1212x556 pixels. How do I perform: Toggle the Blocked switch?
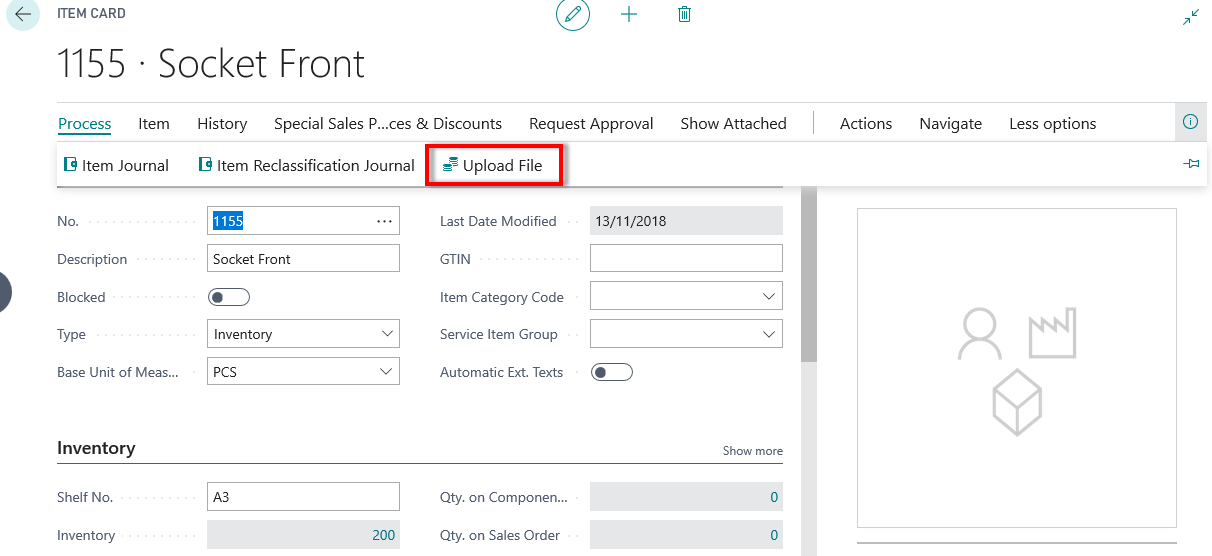click(228, 297)
